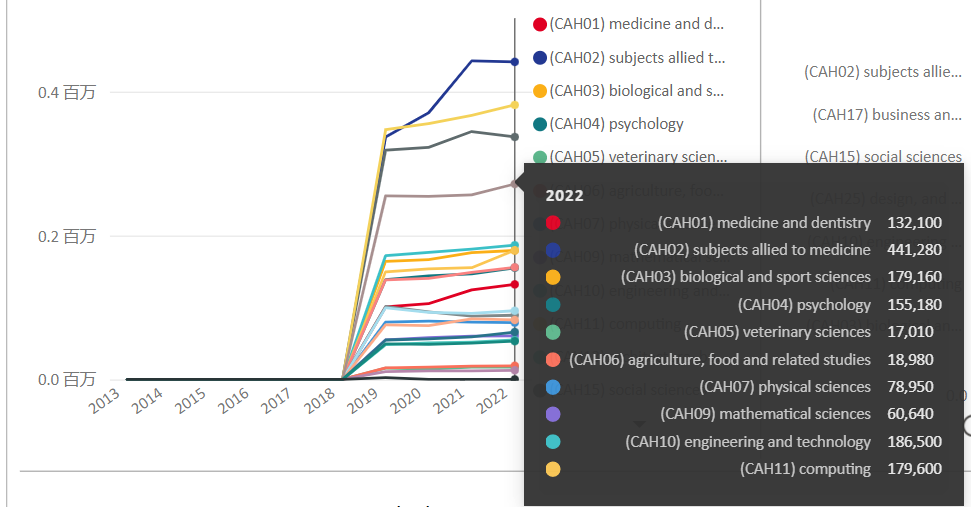Toggle the '(CAH01) medicine and d...' legend label

[636, 24]
